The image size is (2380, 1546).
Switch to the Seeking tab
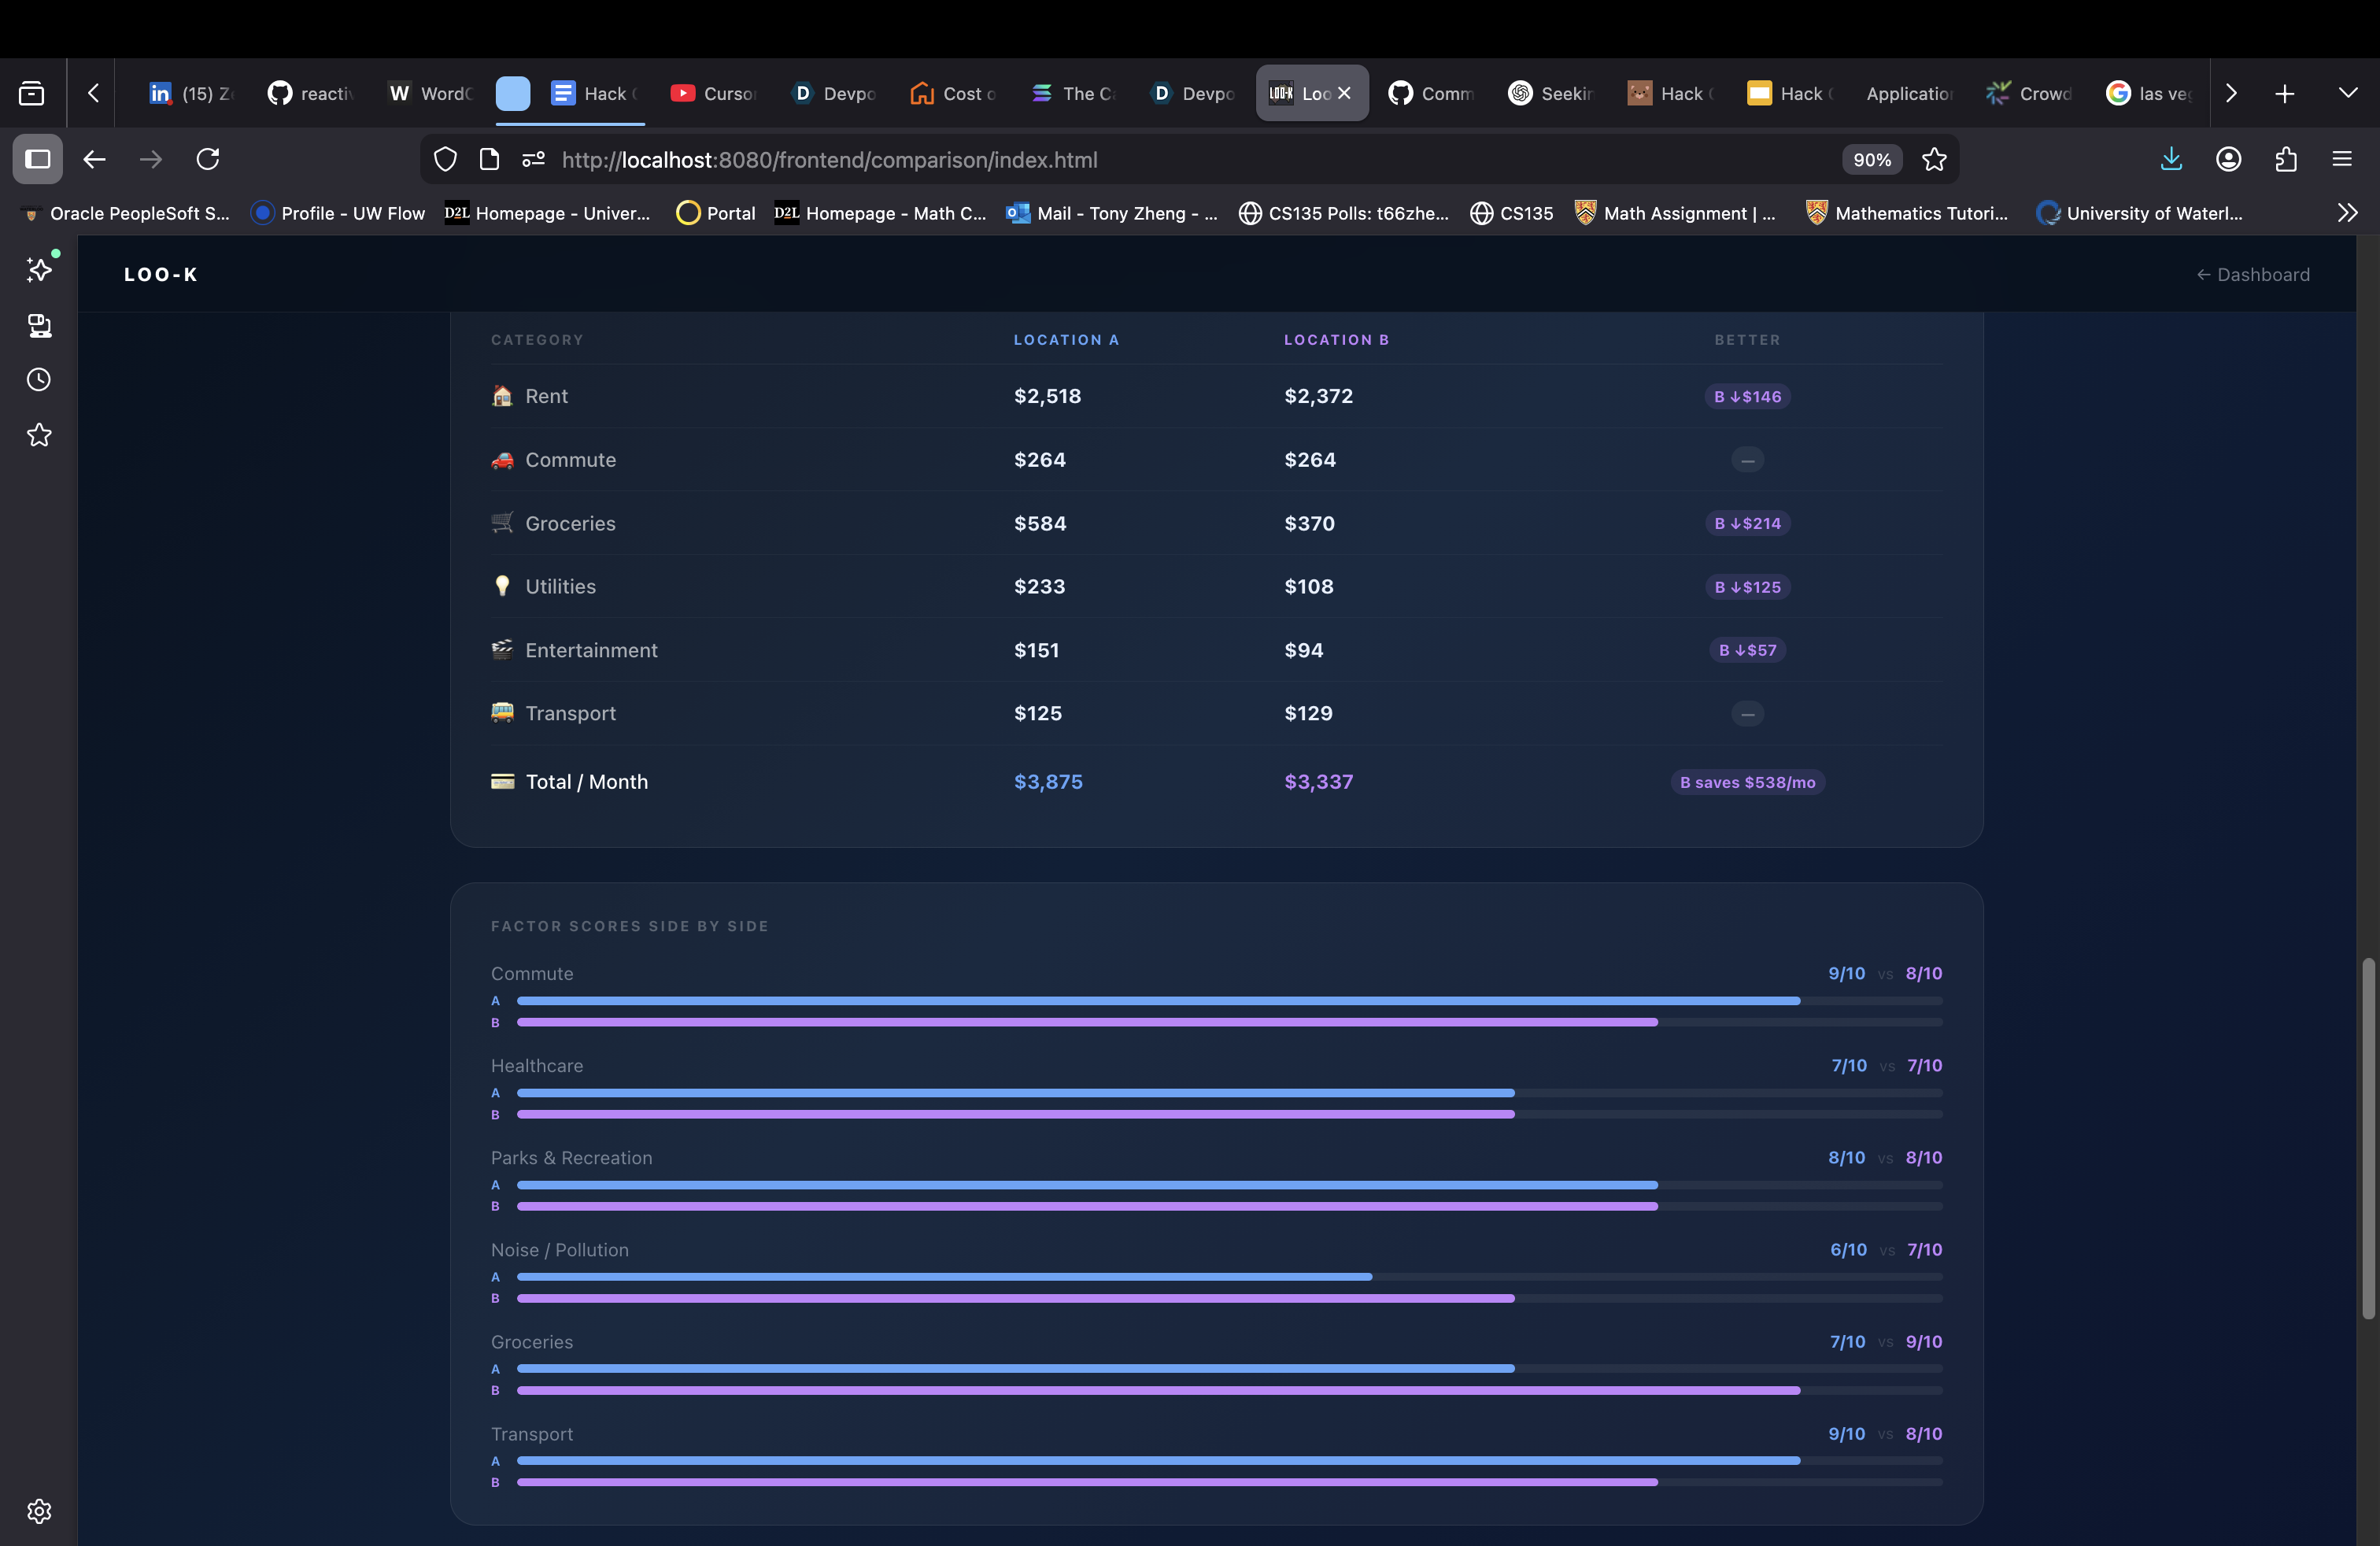(x=1550, y=93)
